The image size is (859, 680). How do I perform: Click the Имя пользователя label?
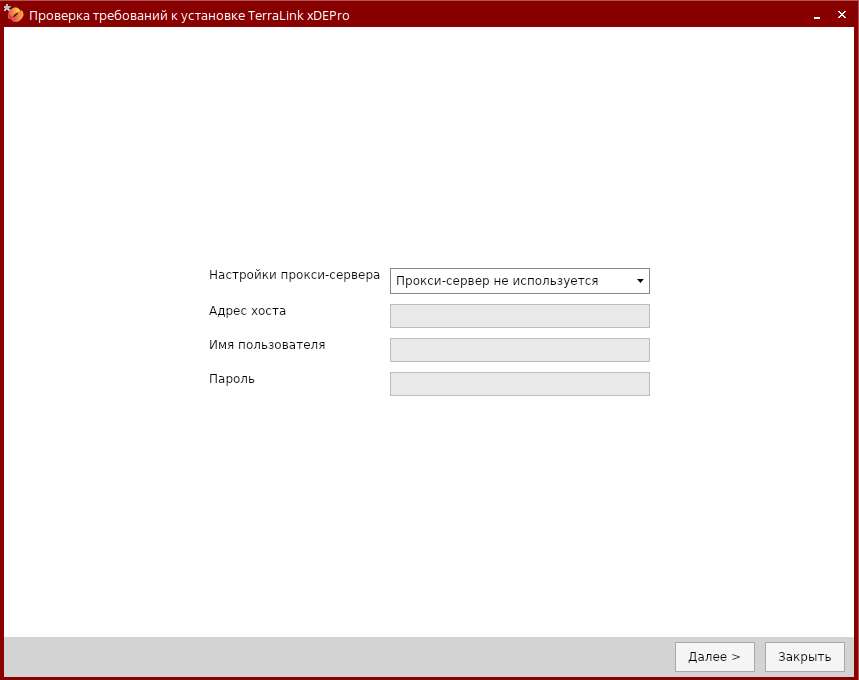tap(267, 345)
